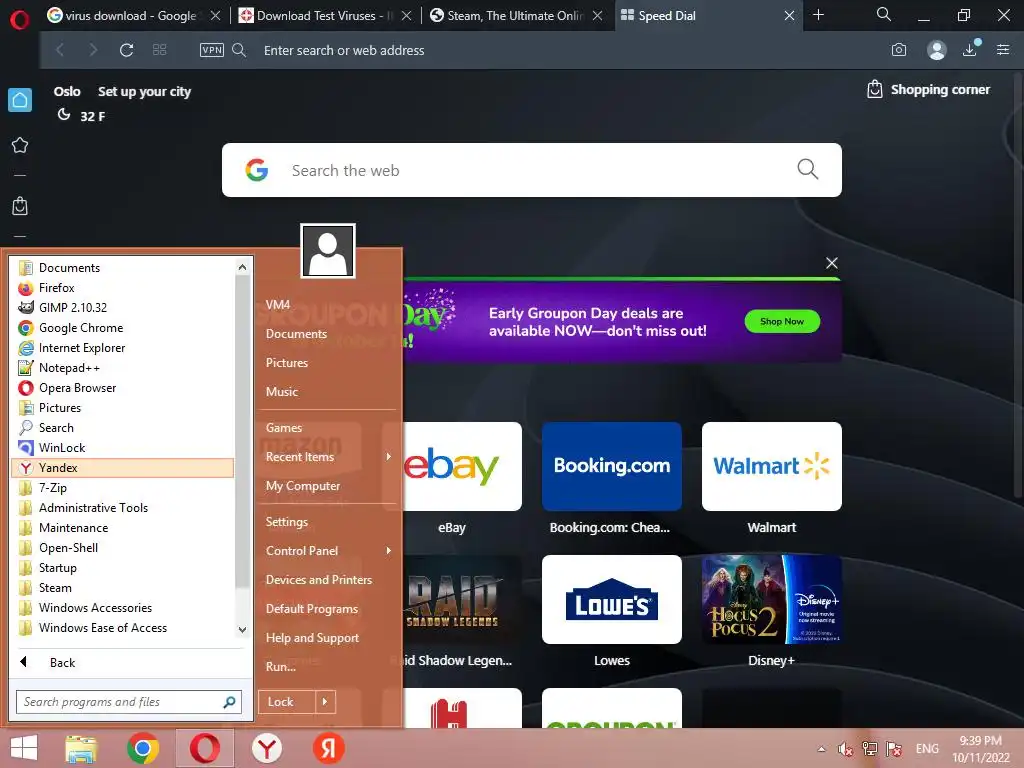Launch Firefox from the start menu
Viewport: 1024px width, 768px height.
pos(123,288)
